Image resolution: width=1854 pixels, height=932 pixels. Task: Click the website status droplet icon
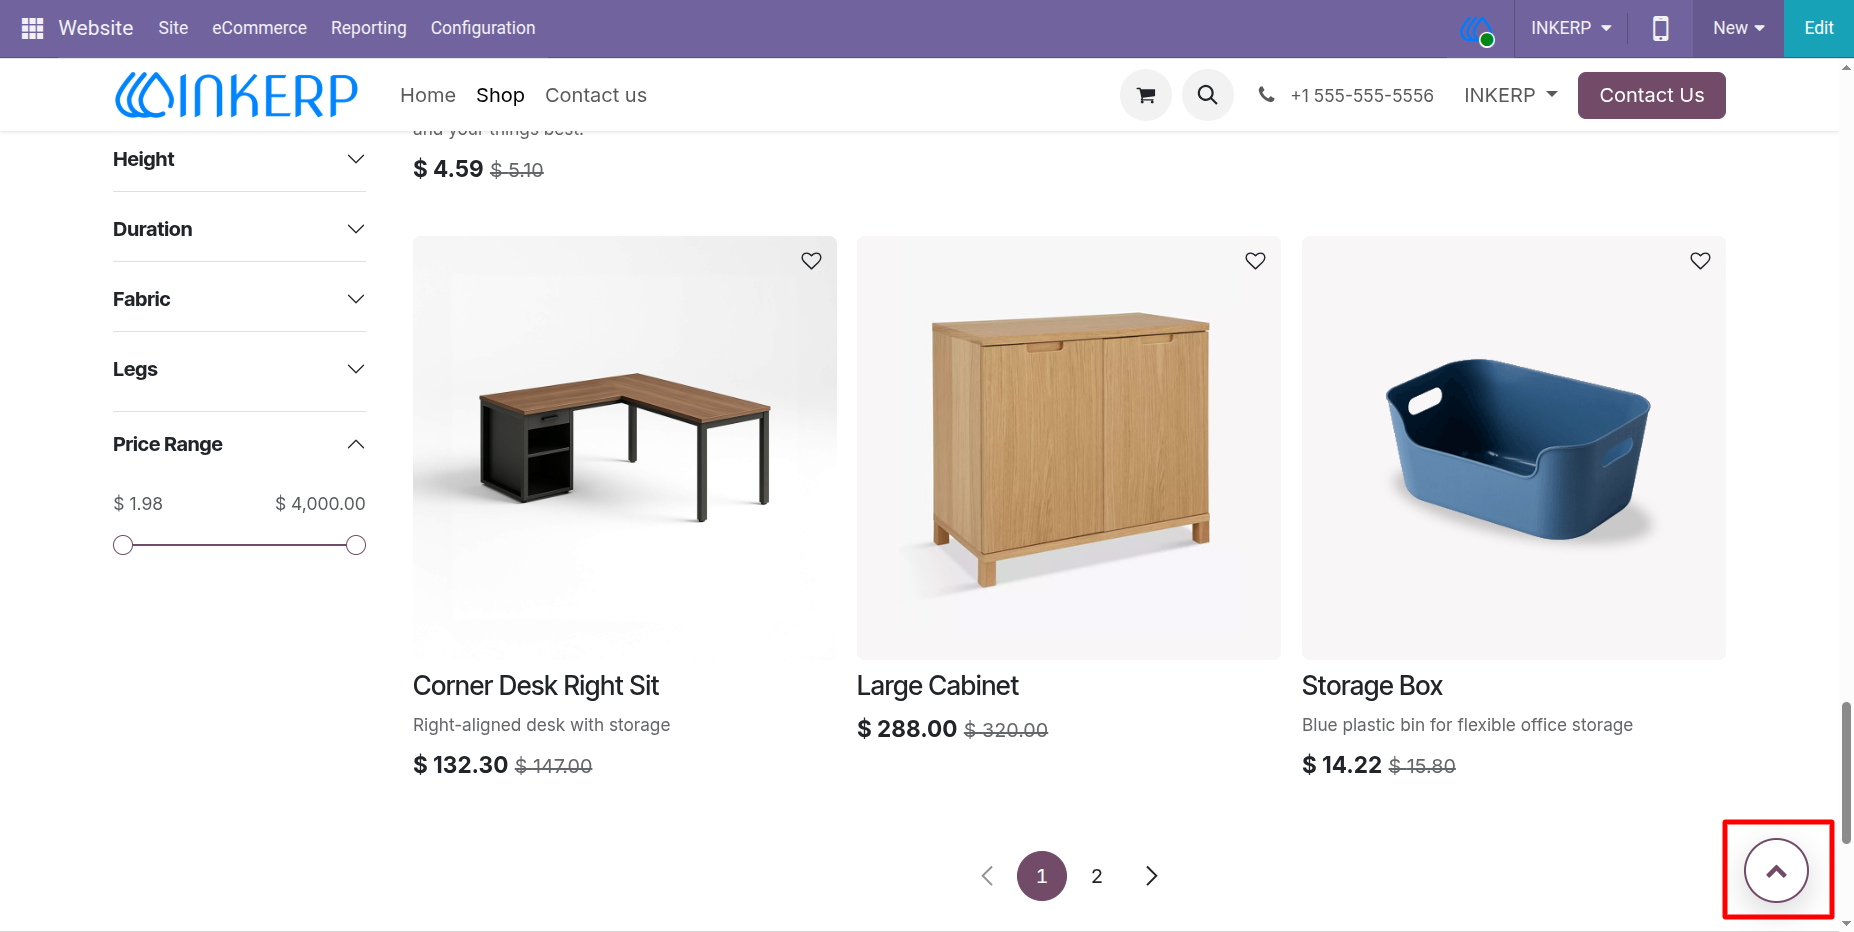click(x=1477, y=29)
